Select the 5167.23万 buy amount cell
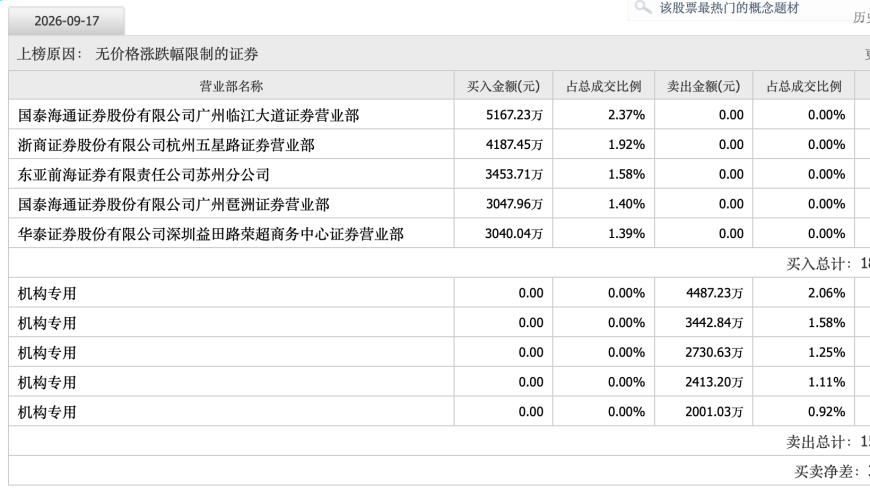Viewport: 870px width, 492px height. [x=503, y=115]
